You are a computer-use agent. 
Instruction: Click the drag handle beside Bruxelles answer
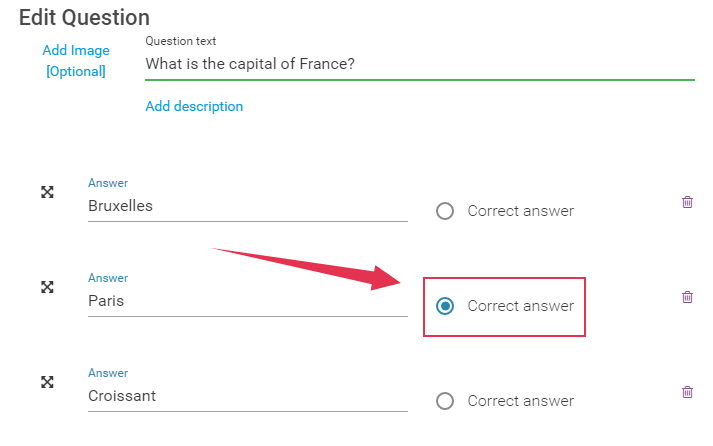(47, 192)
